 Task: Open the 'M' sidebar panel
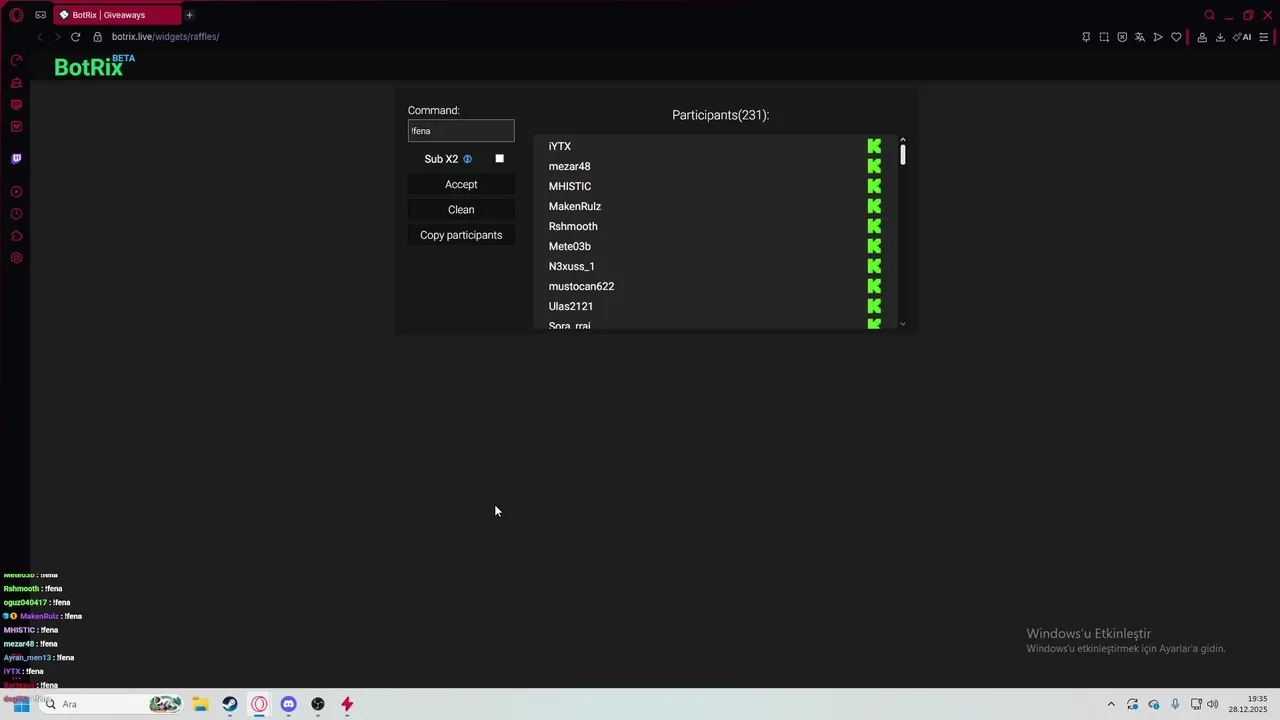click(x=16, y=127)
